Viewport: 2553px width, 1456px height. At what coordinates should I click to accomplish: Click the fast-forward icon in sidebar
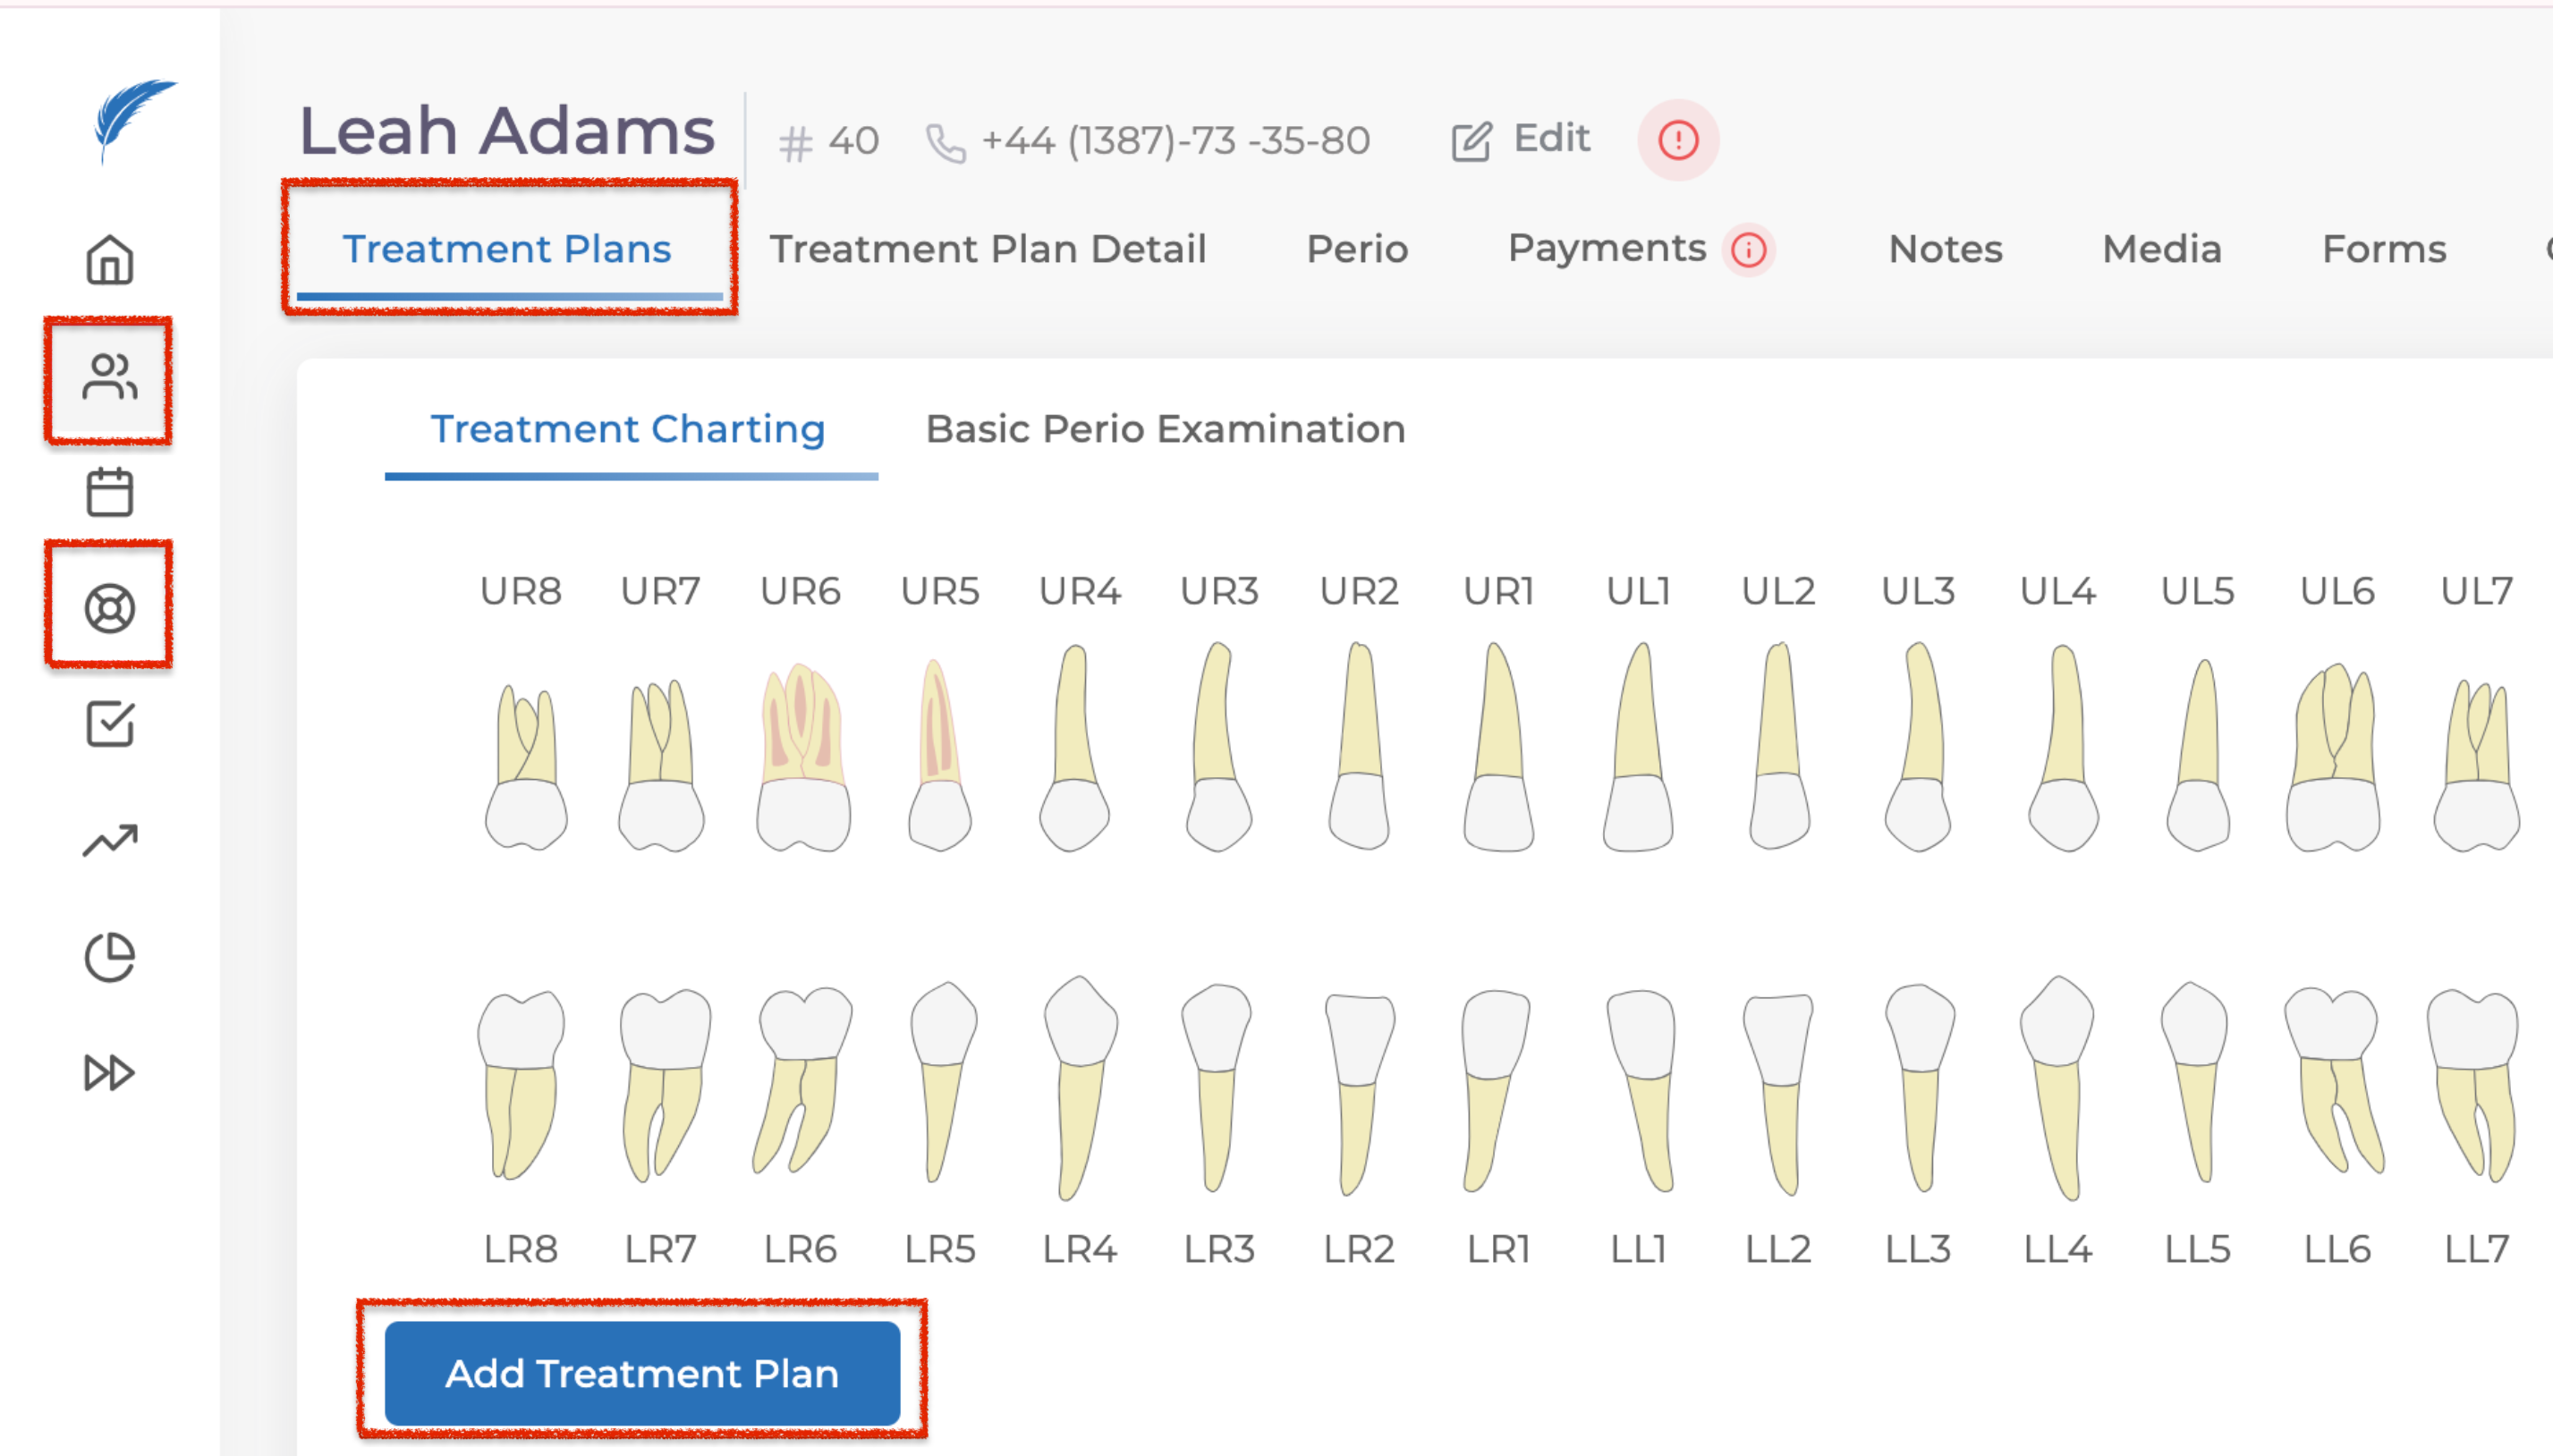pos(109,1072)
